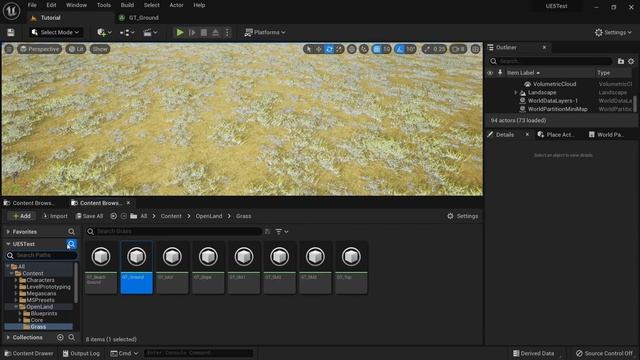Choose the Translate tool in the viewport toolbar
Screen dimensions: 640x360
(318, 49)
